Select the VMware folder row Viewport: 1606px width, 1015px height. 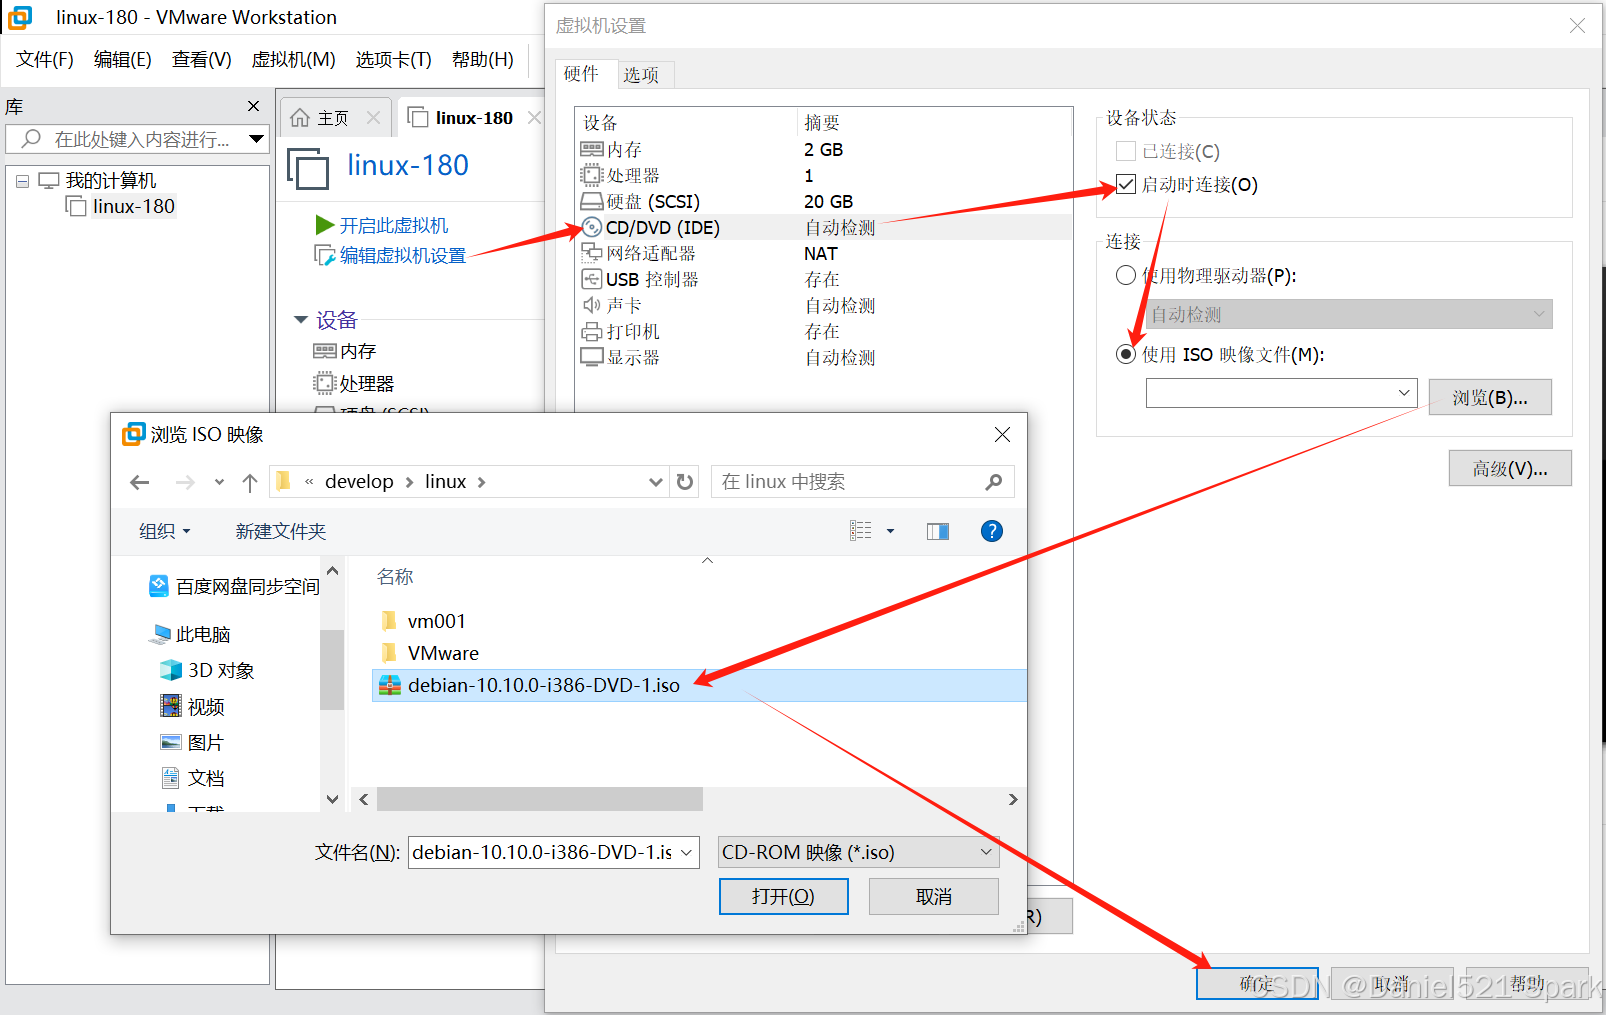(x=700, y=653)
